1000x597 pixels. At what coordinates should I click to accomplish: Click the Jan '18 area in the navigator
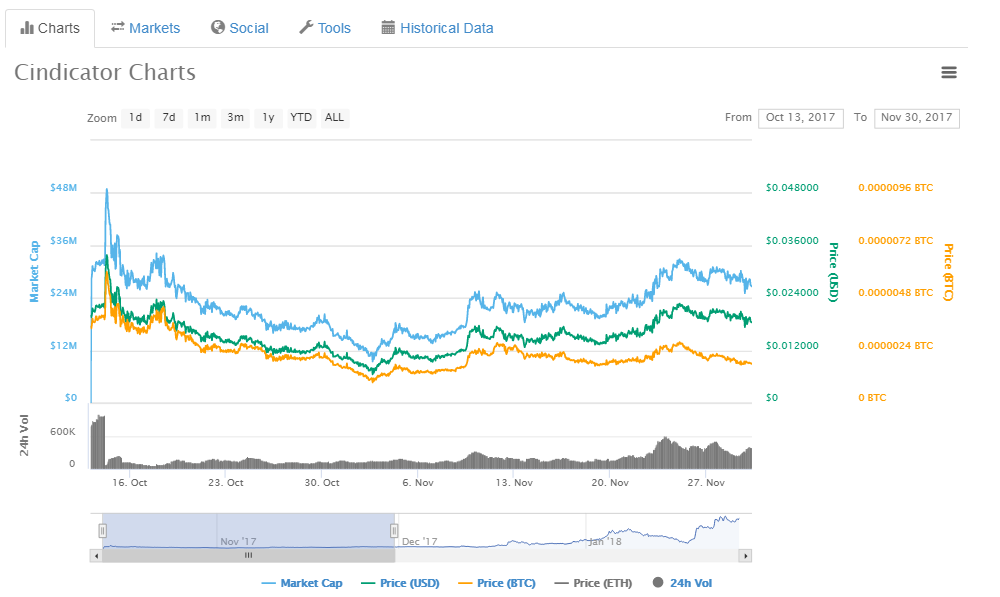click(x=604, y=542)
